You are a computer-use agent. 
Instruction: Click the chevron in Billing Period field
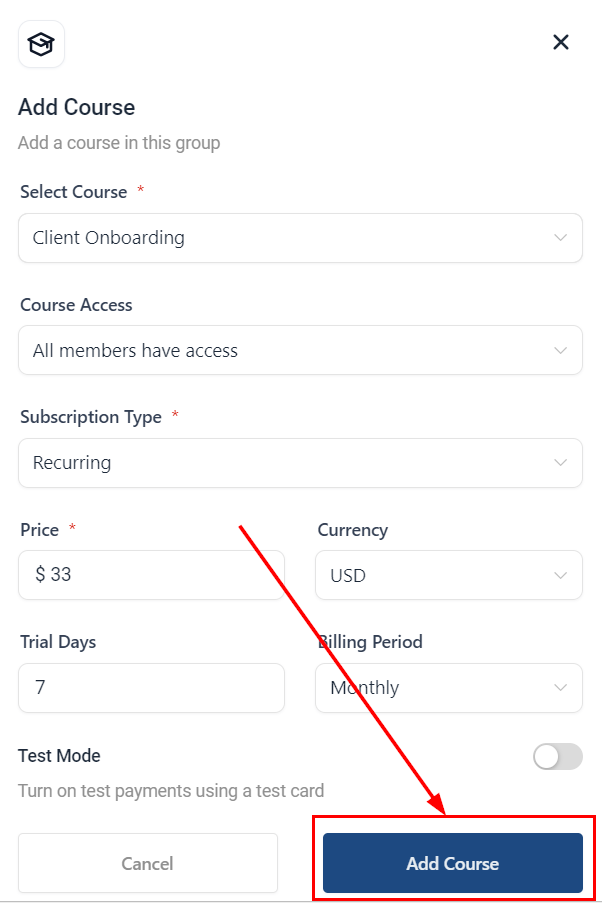point(560,688)
